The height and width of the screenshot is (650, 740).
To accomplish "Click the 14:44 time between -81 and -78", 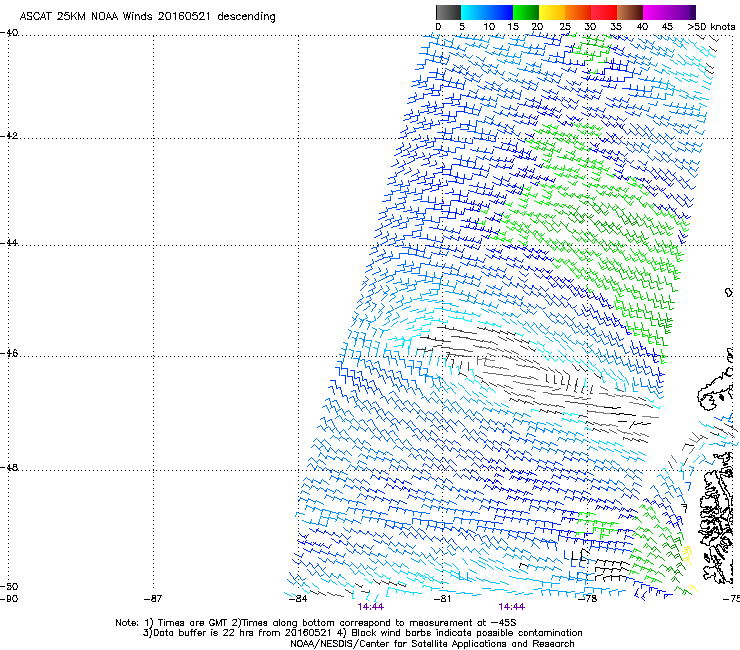I will pos(512,607).
